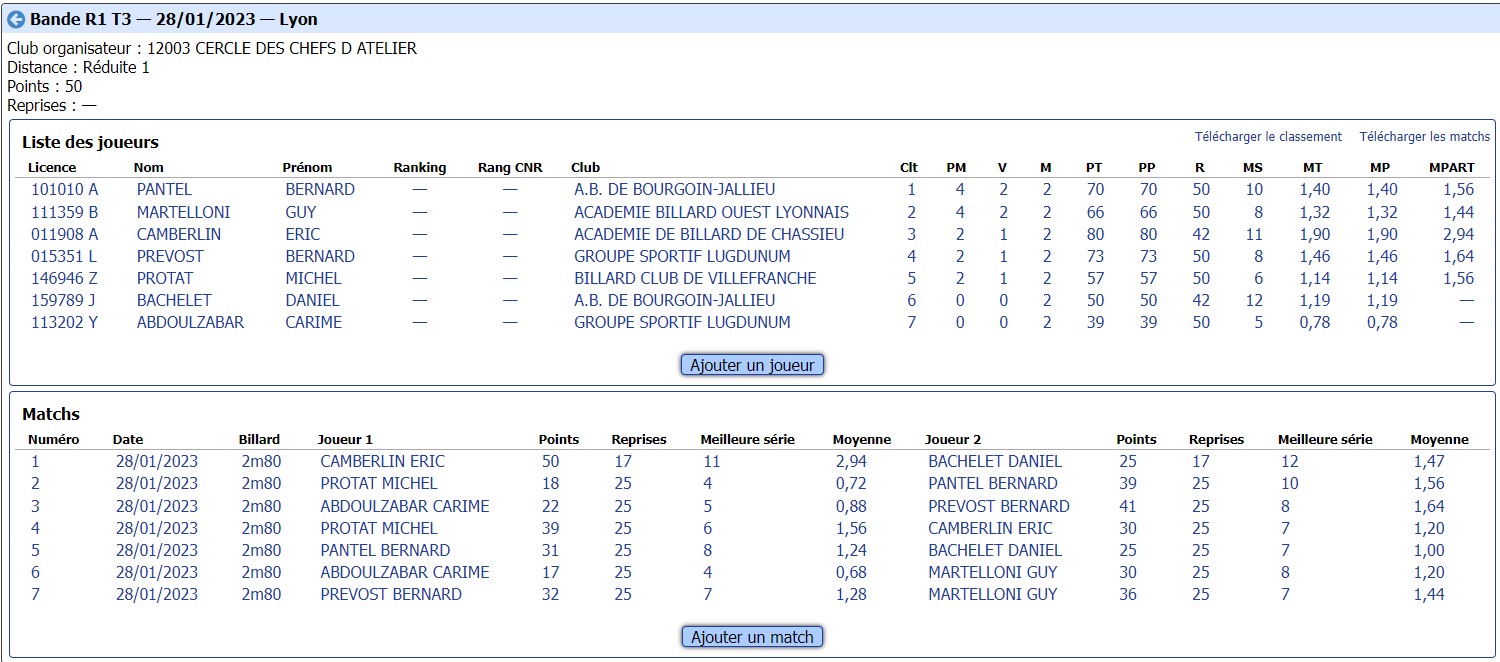The height and width of the screenshot is (662, 1500).
Task: Click the club ACADEMIE DE BILLARD DE CHASSIEU
Action: pos(709,234)
